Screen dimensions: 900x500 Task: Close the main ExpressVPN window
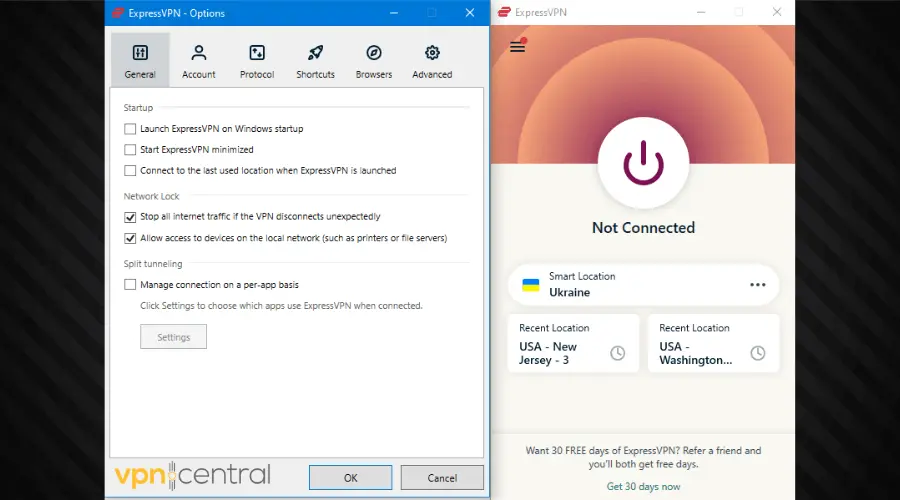click(777, 12)
